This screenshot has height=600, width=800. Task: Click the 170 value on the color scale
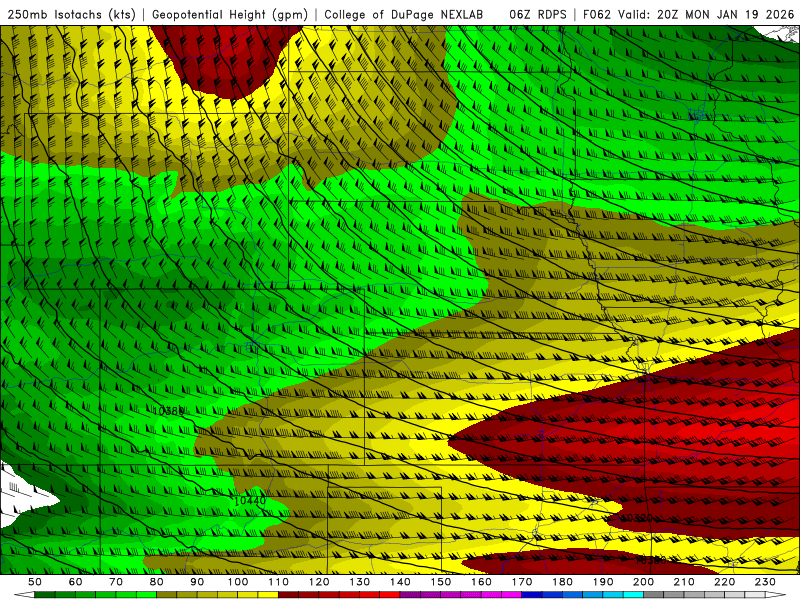coord(522,582)
